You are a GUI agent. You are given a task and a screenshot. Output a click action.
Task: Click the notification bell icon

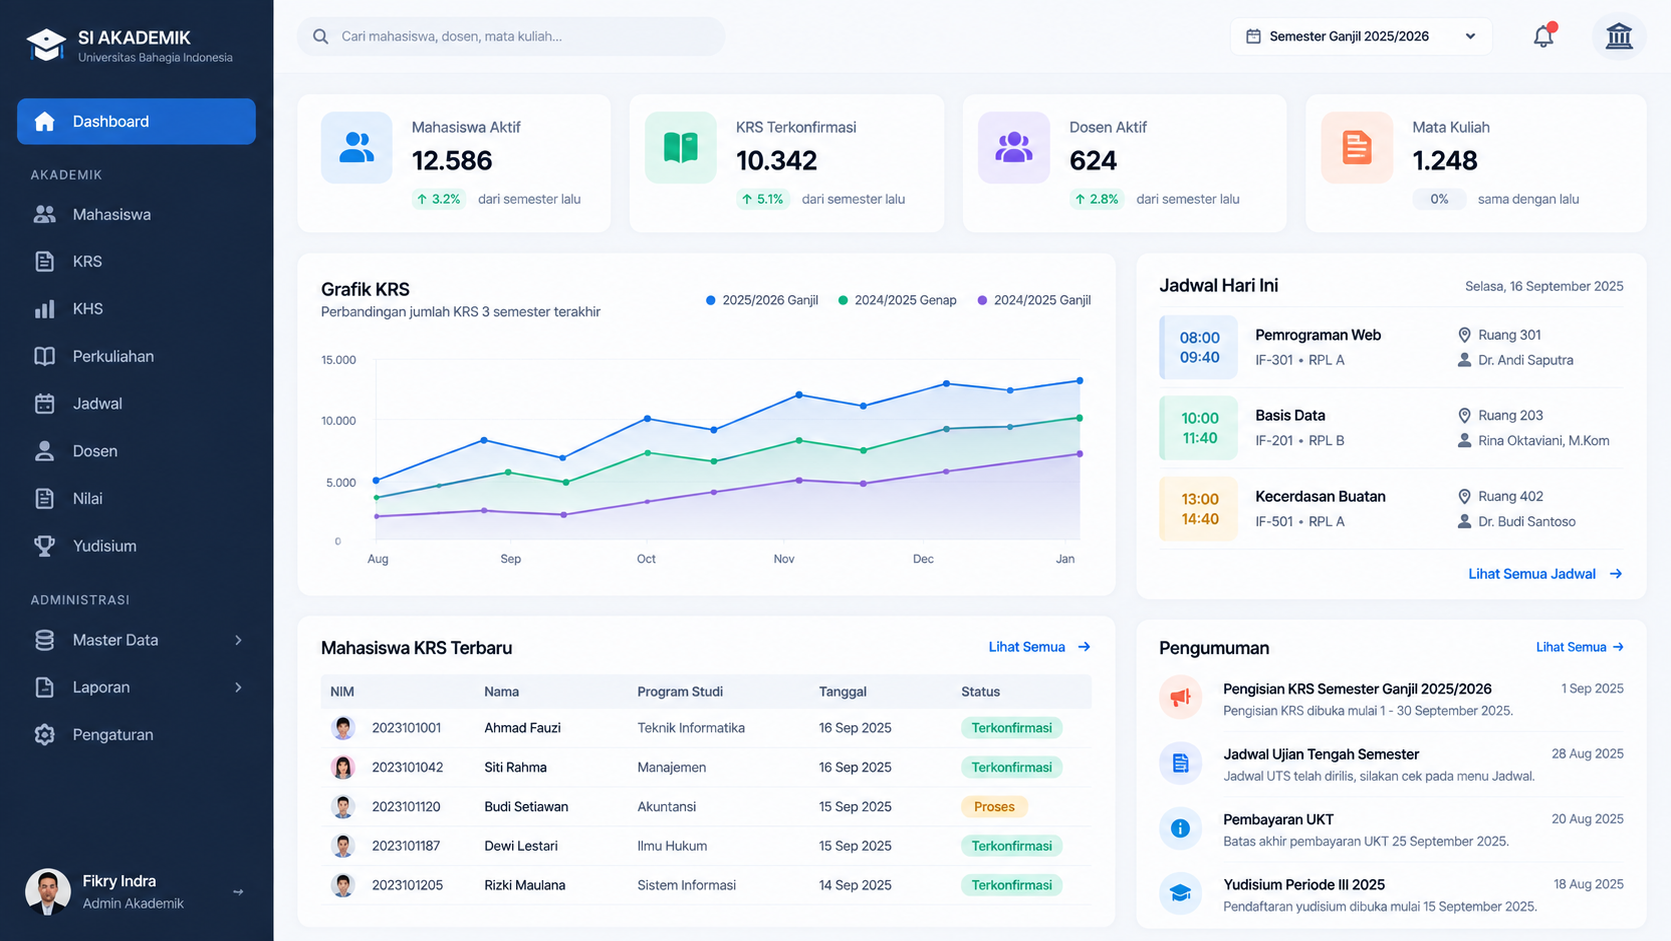pos(1544,36)
